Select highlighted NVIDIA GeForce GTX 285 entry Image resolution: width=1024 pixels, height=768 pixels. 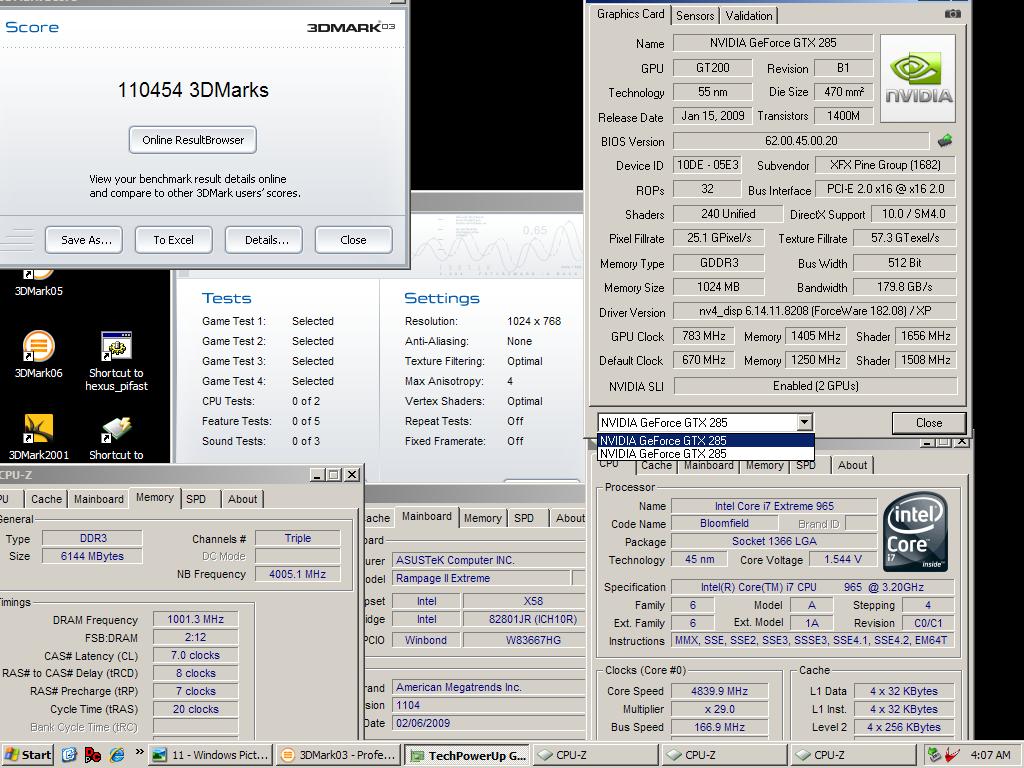tap(705, 441)
